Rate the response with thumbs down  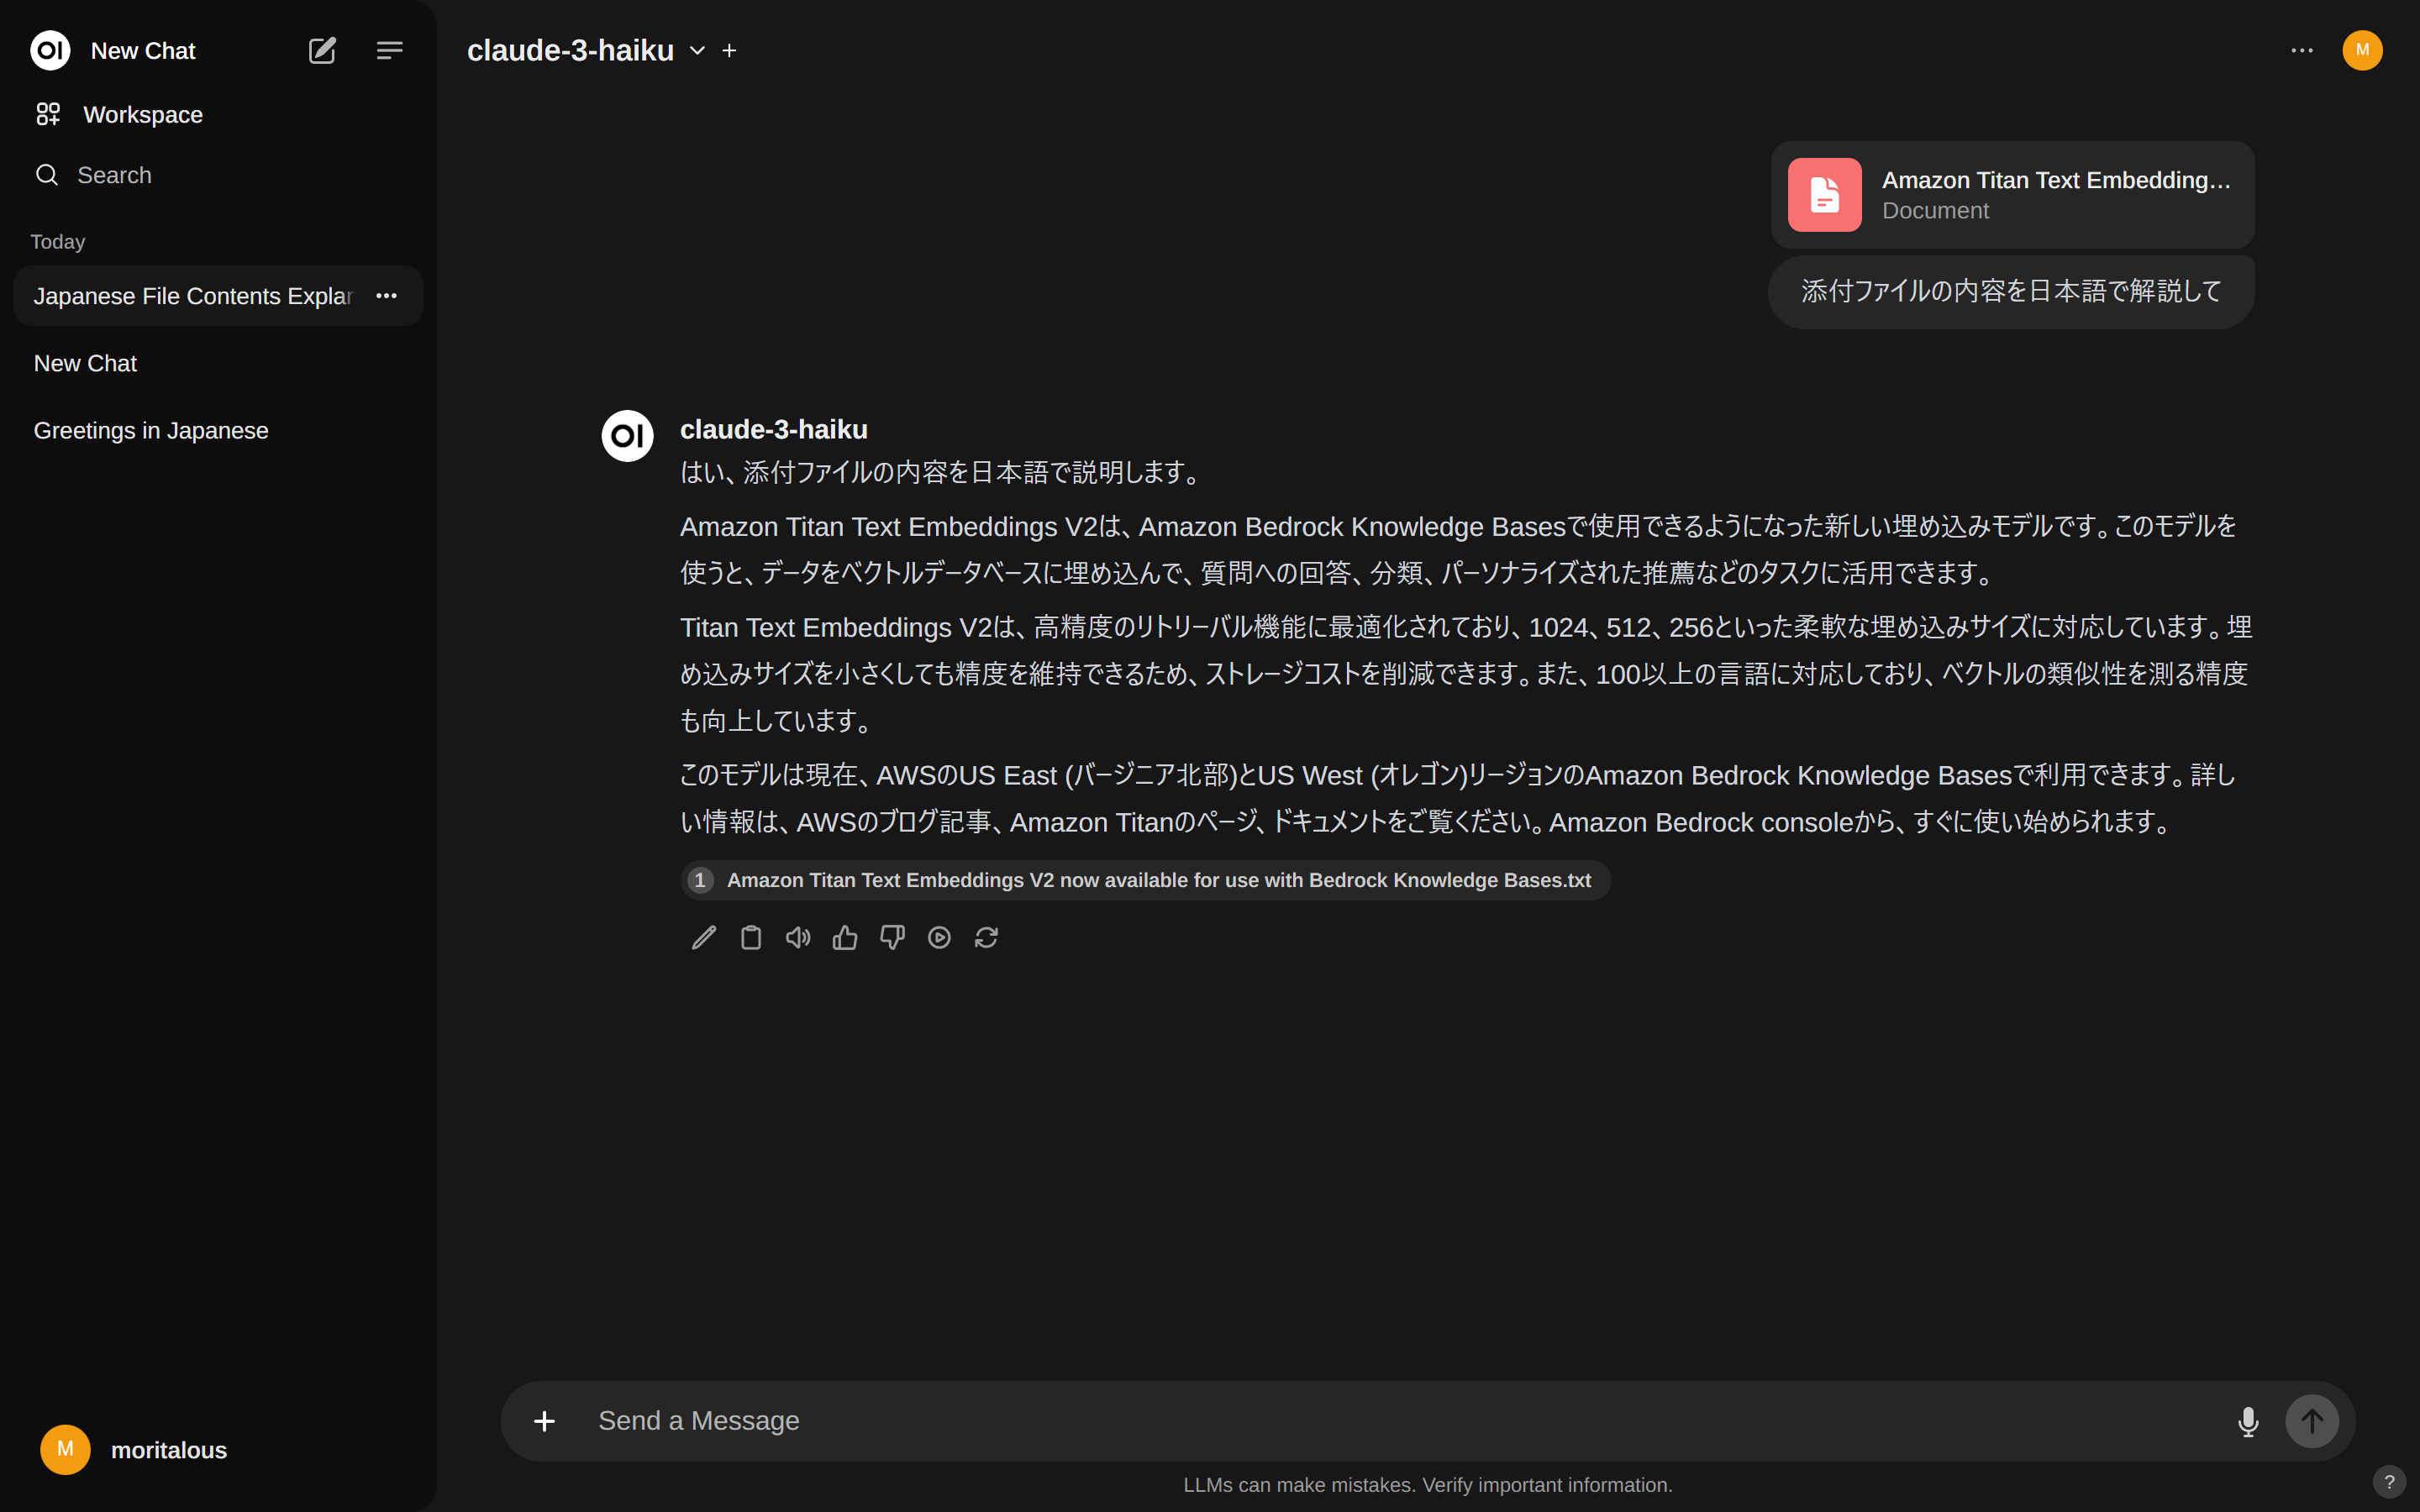(891, 937)
